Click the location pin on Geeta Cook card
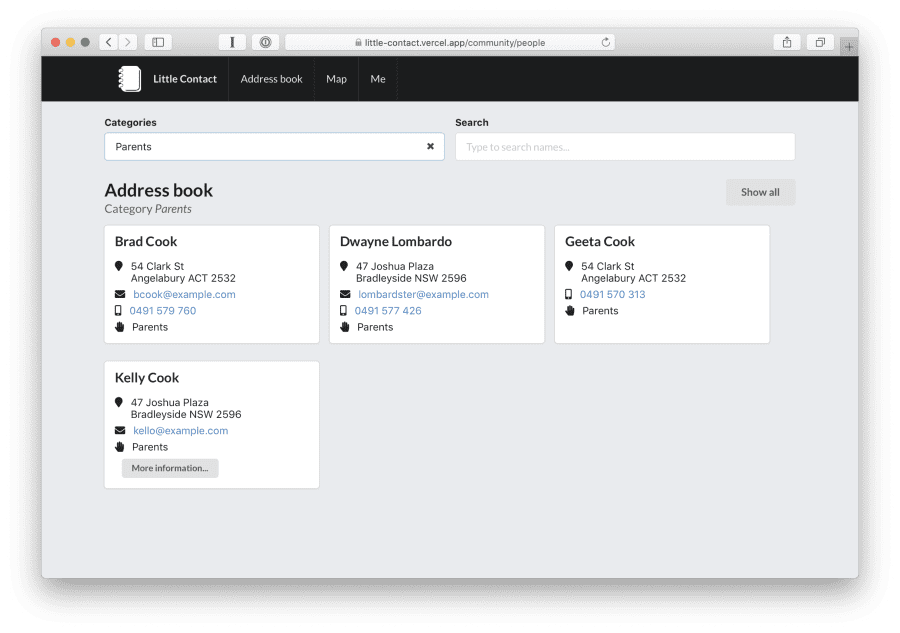 pyautogui.click(x=569, y=266)
